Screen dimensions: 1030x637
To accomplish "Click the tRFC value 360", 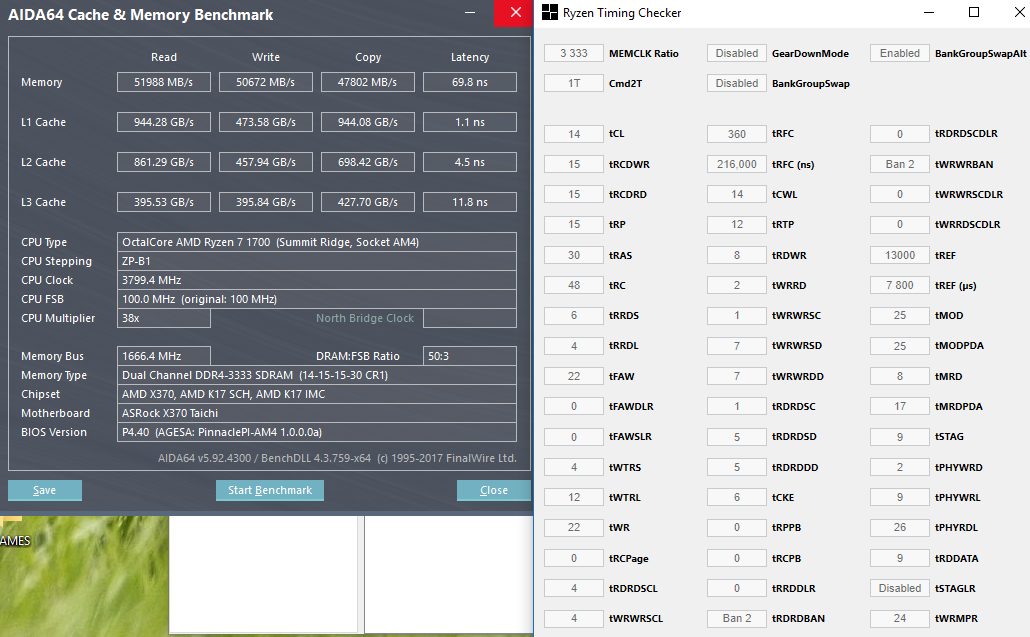I will tap(736, 134).
